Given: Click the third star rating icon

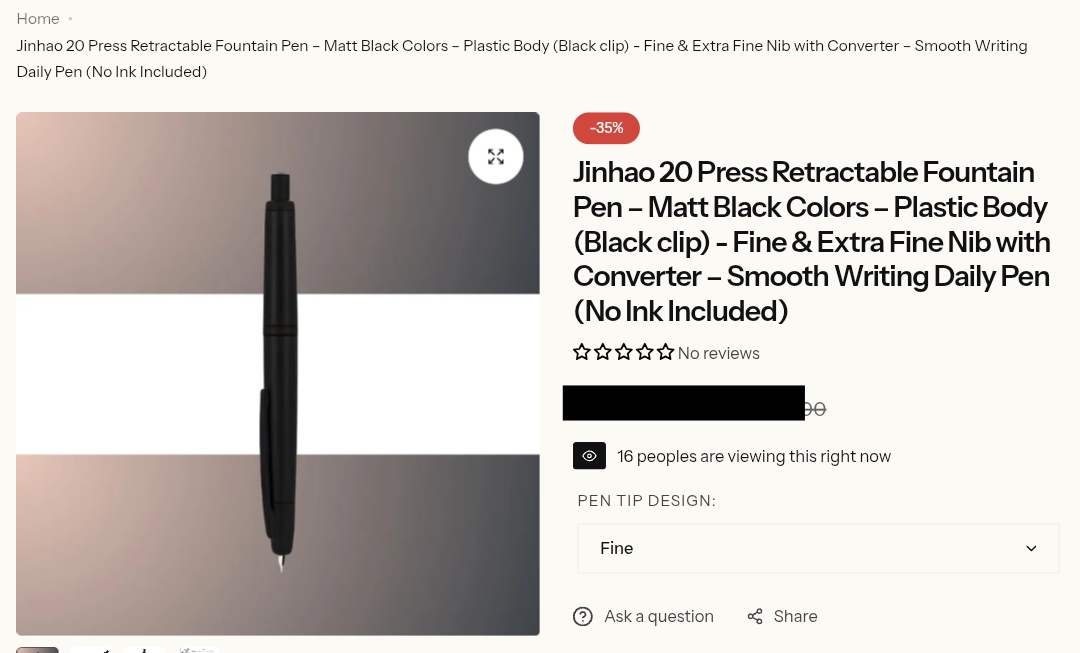Looking at the screenshot, I should (624, 352).
